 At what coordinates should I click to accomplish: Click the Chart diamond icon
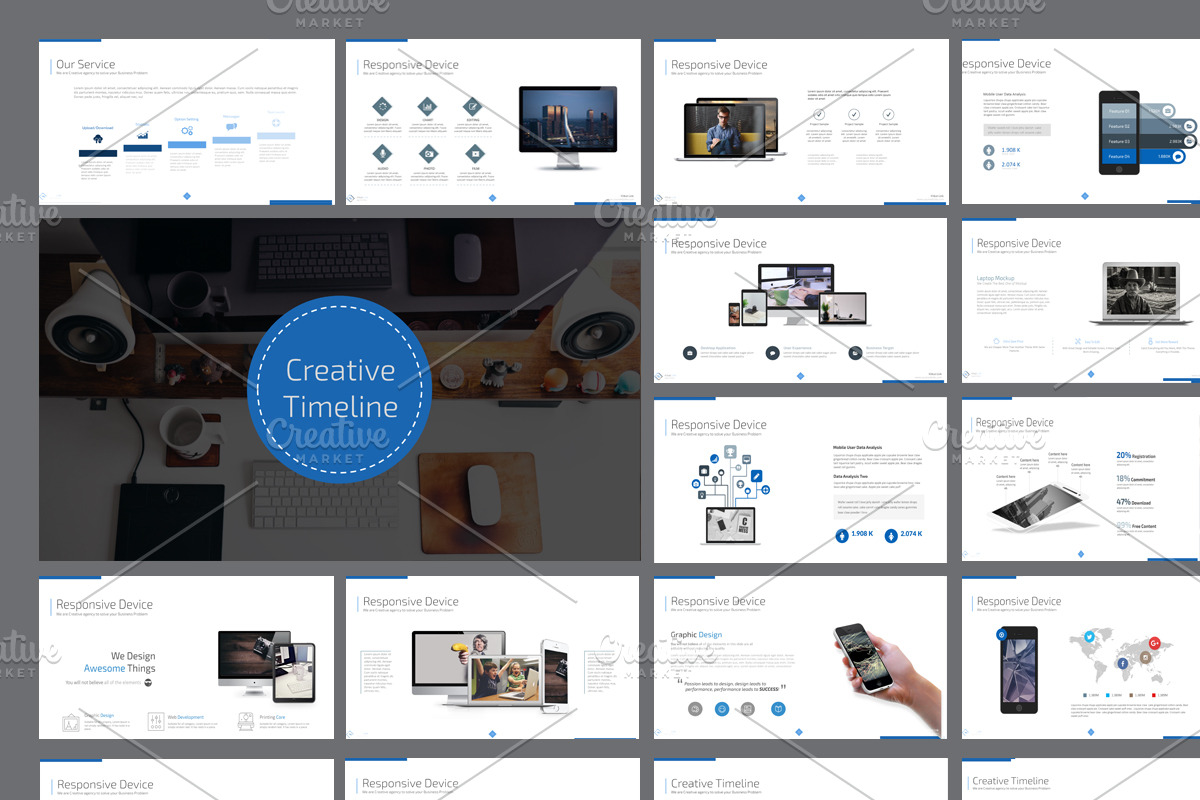click(427, 106)
